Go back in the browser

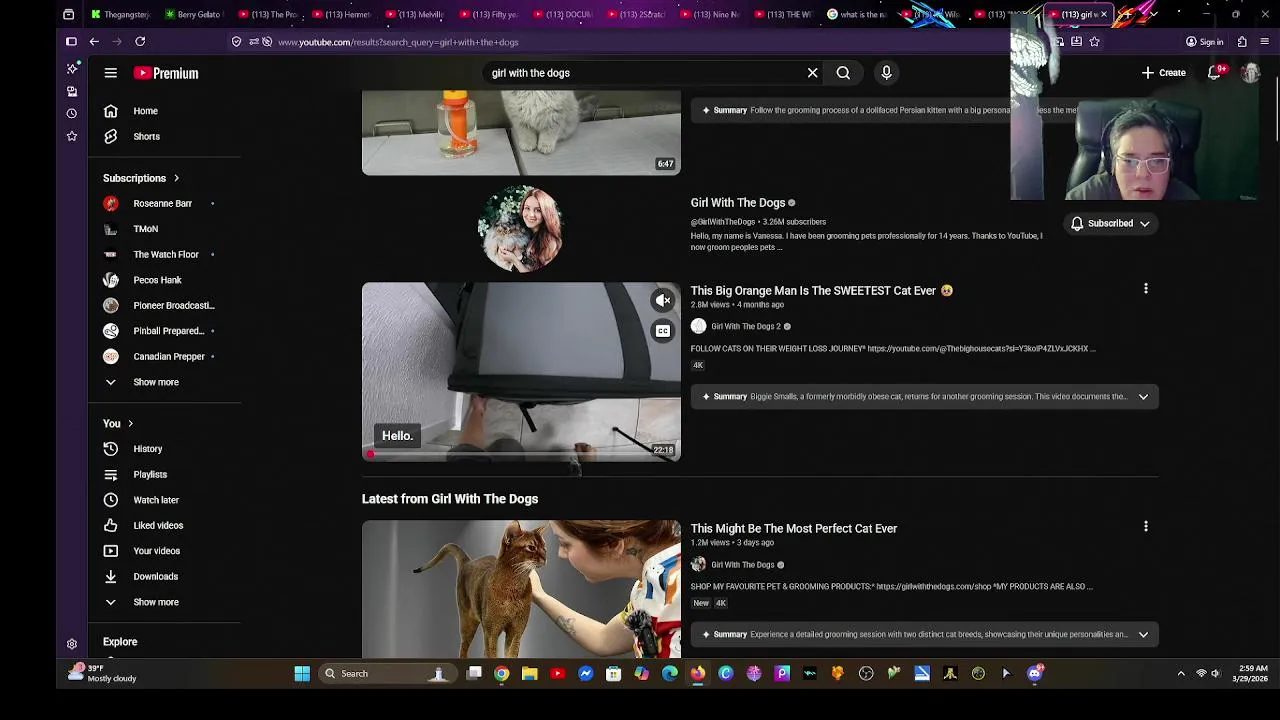coord(94,42)
